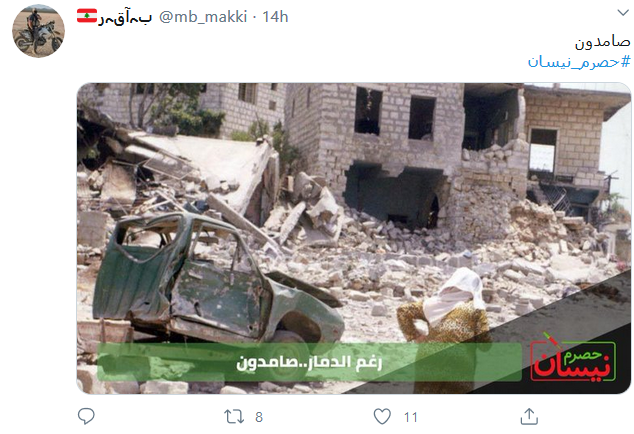
Task: Retweet the post using the retweet arrows icon
Action: [x=234, y=416]
